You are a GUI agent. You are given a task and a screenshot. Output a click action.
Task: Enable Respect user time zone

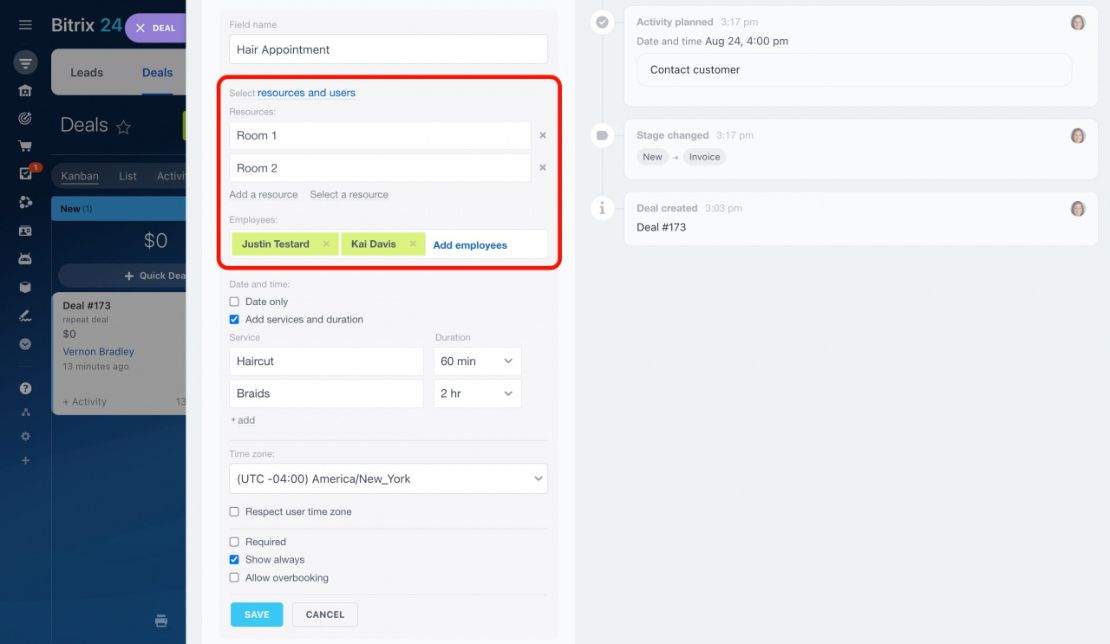(x=234, y=512)
